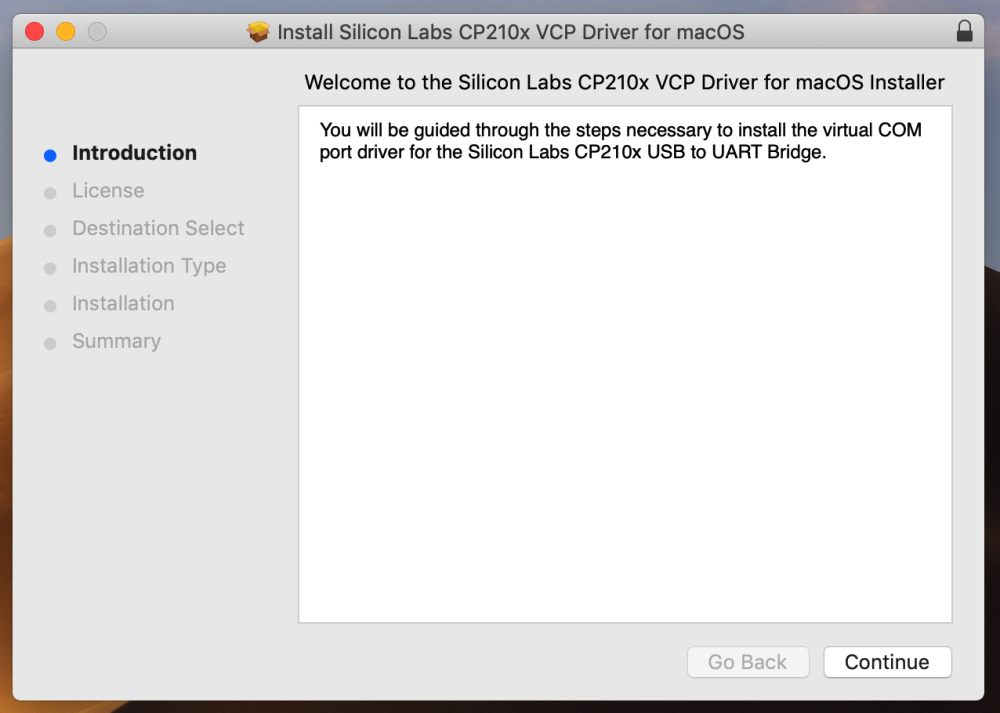Click the Summary step bullet
This screenshot has height=713, width=1000.
click(50, 343)
